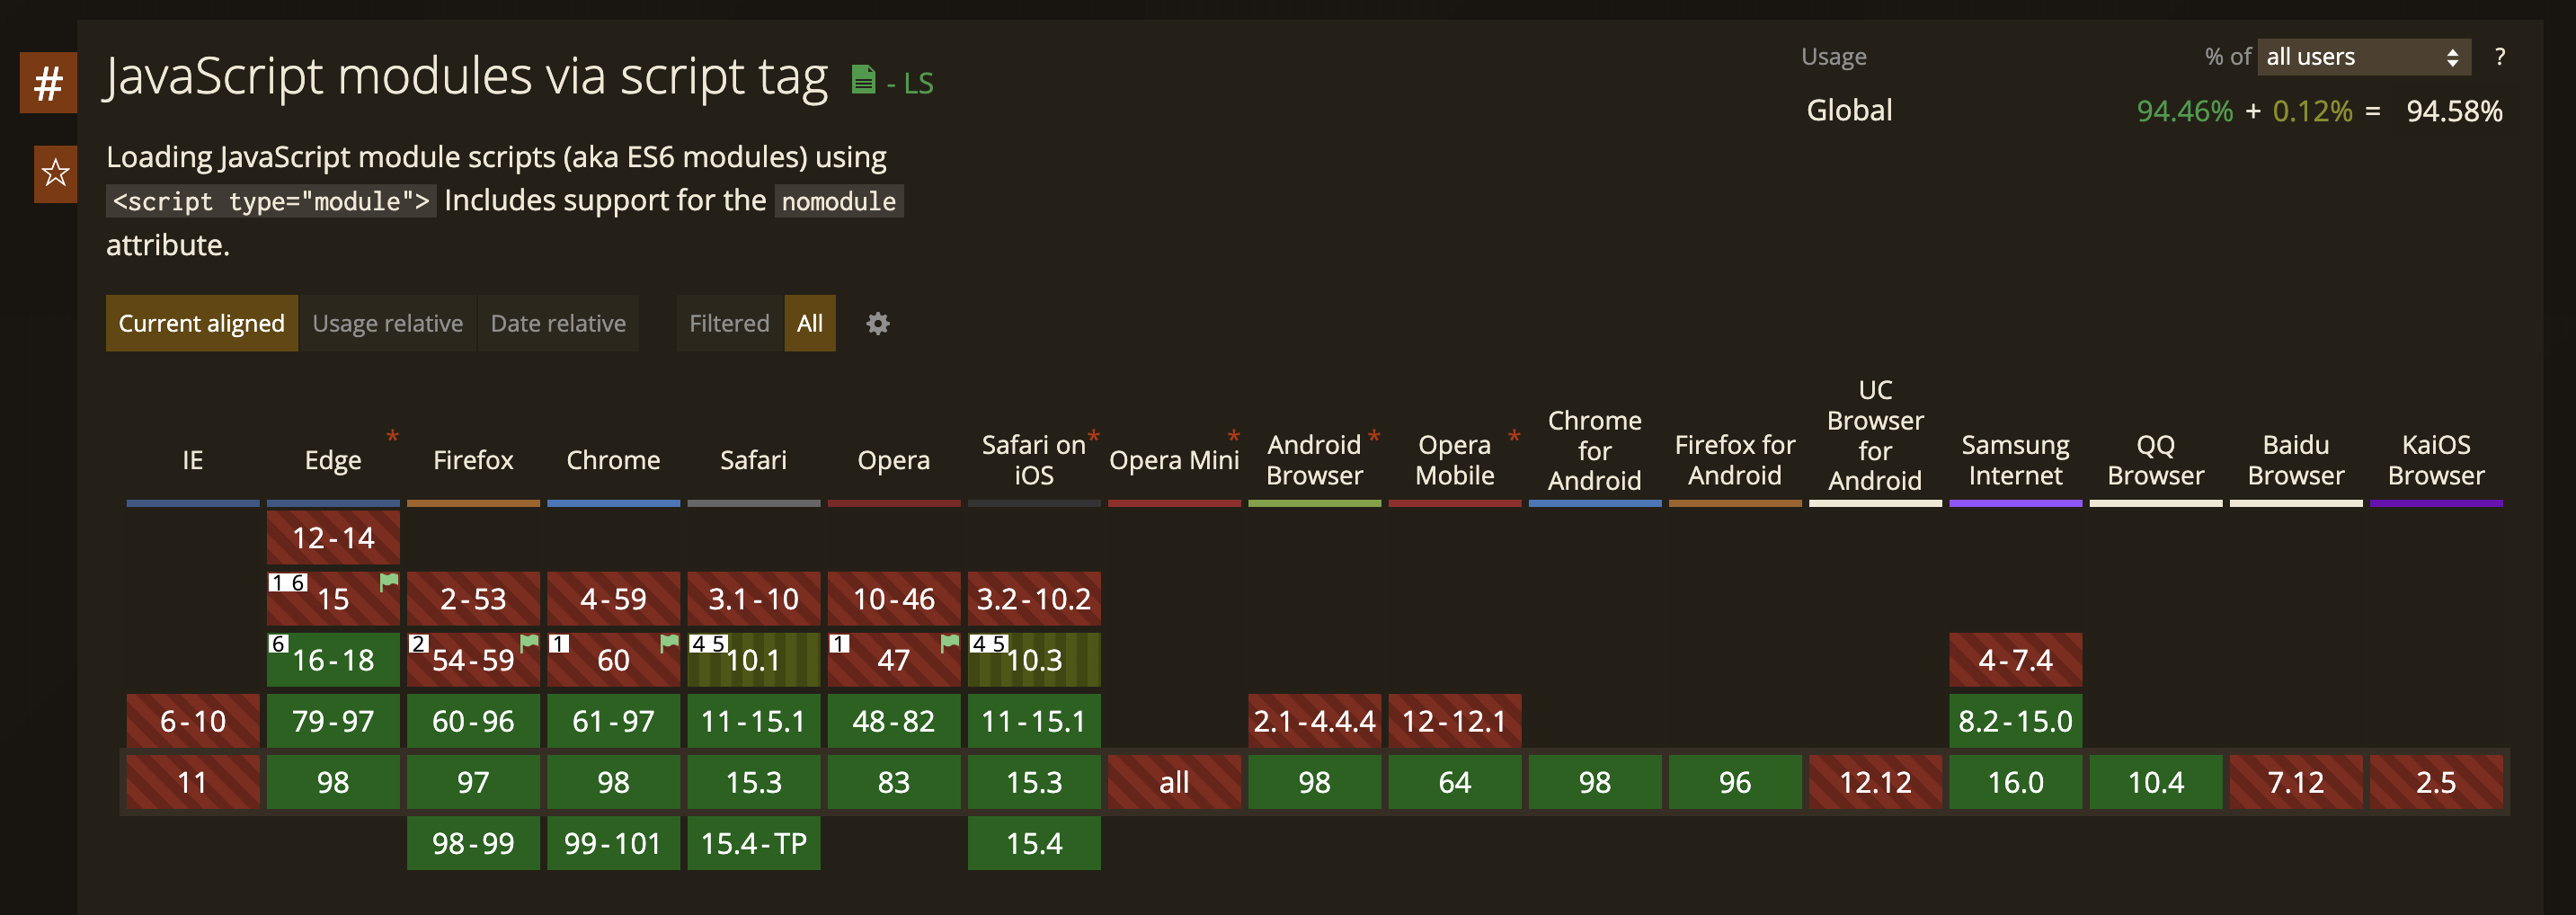Click the flag icon on Firefox 54-59
Screen dimensions: 2576x915
tap(529, 642)
